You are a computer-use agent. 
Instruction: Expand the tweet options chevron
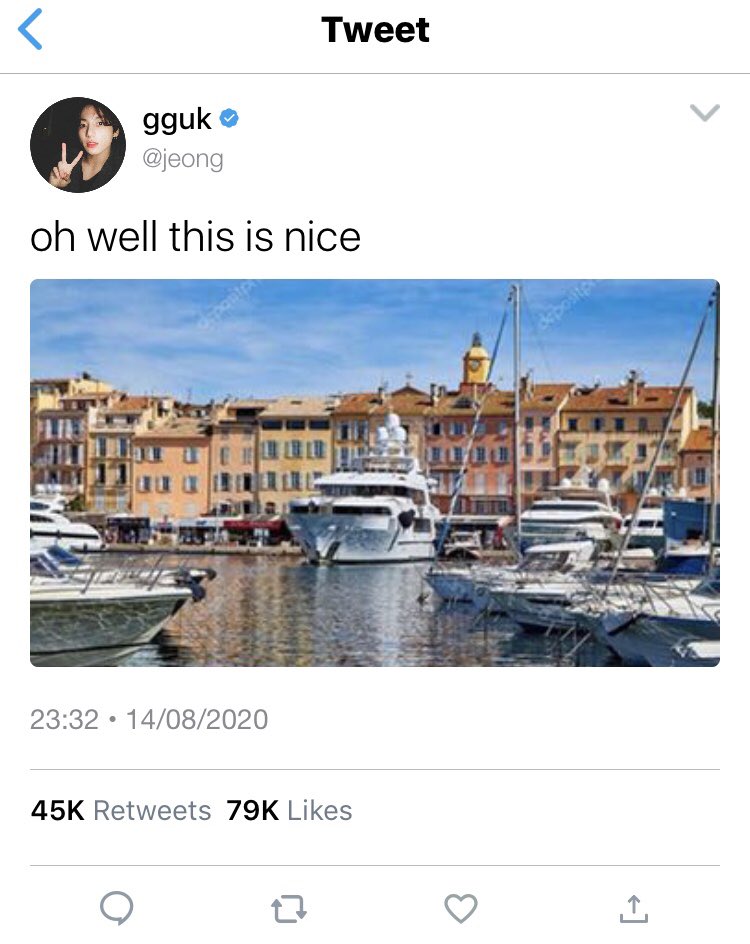point(705,113)
